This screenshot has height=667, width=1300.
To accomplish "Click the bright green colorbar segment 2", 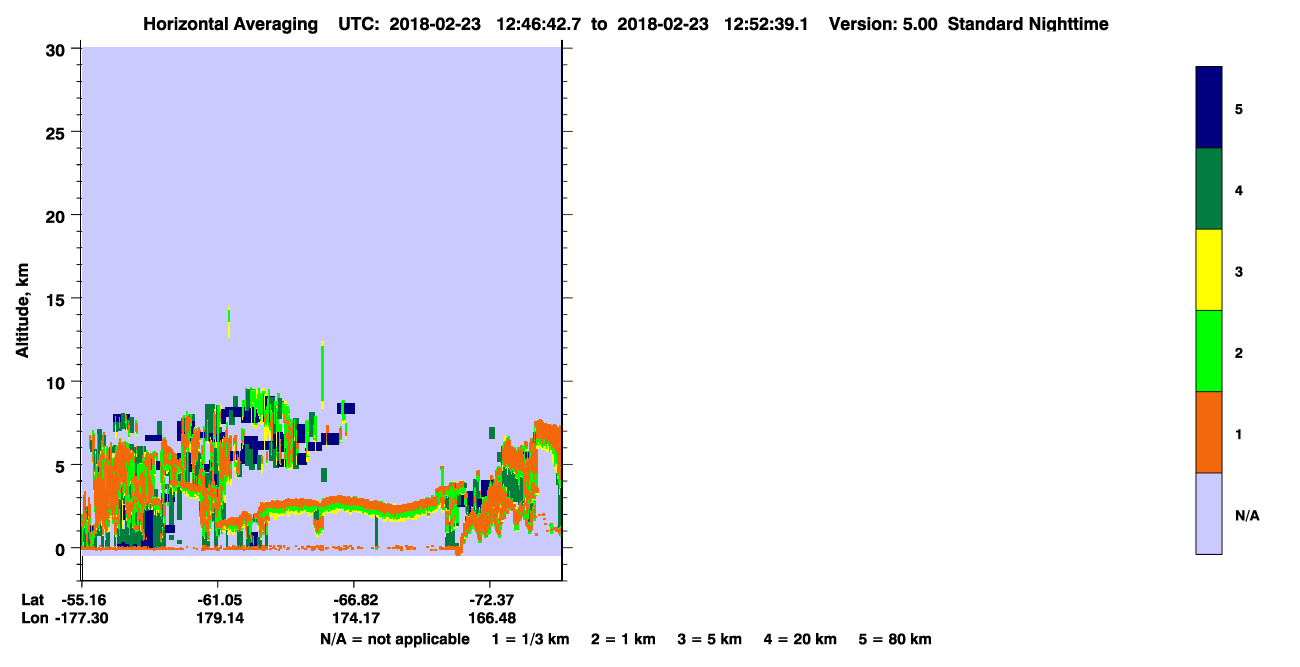I will (x=1209, y=351).
